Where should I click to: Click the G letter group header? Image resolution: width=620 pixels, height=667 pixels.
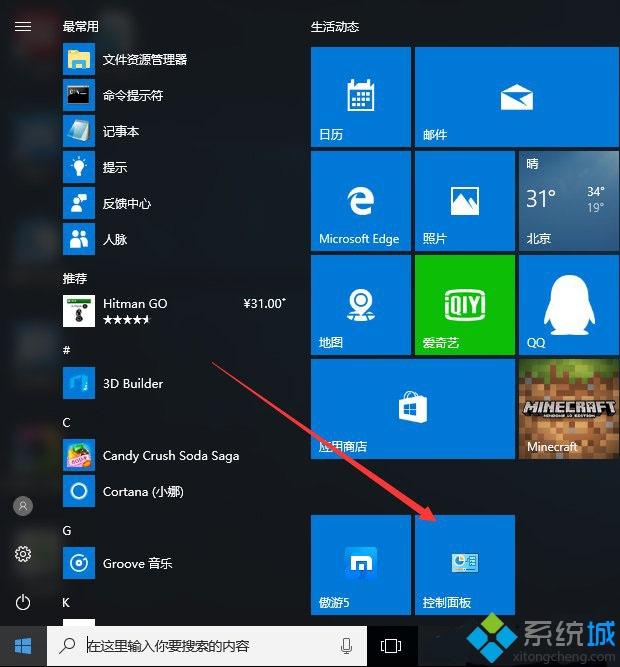(x=67, y=530)
